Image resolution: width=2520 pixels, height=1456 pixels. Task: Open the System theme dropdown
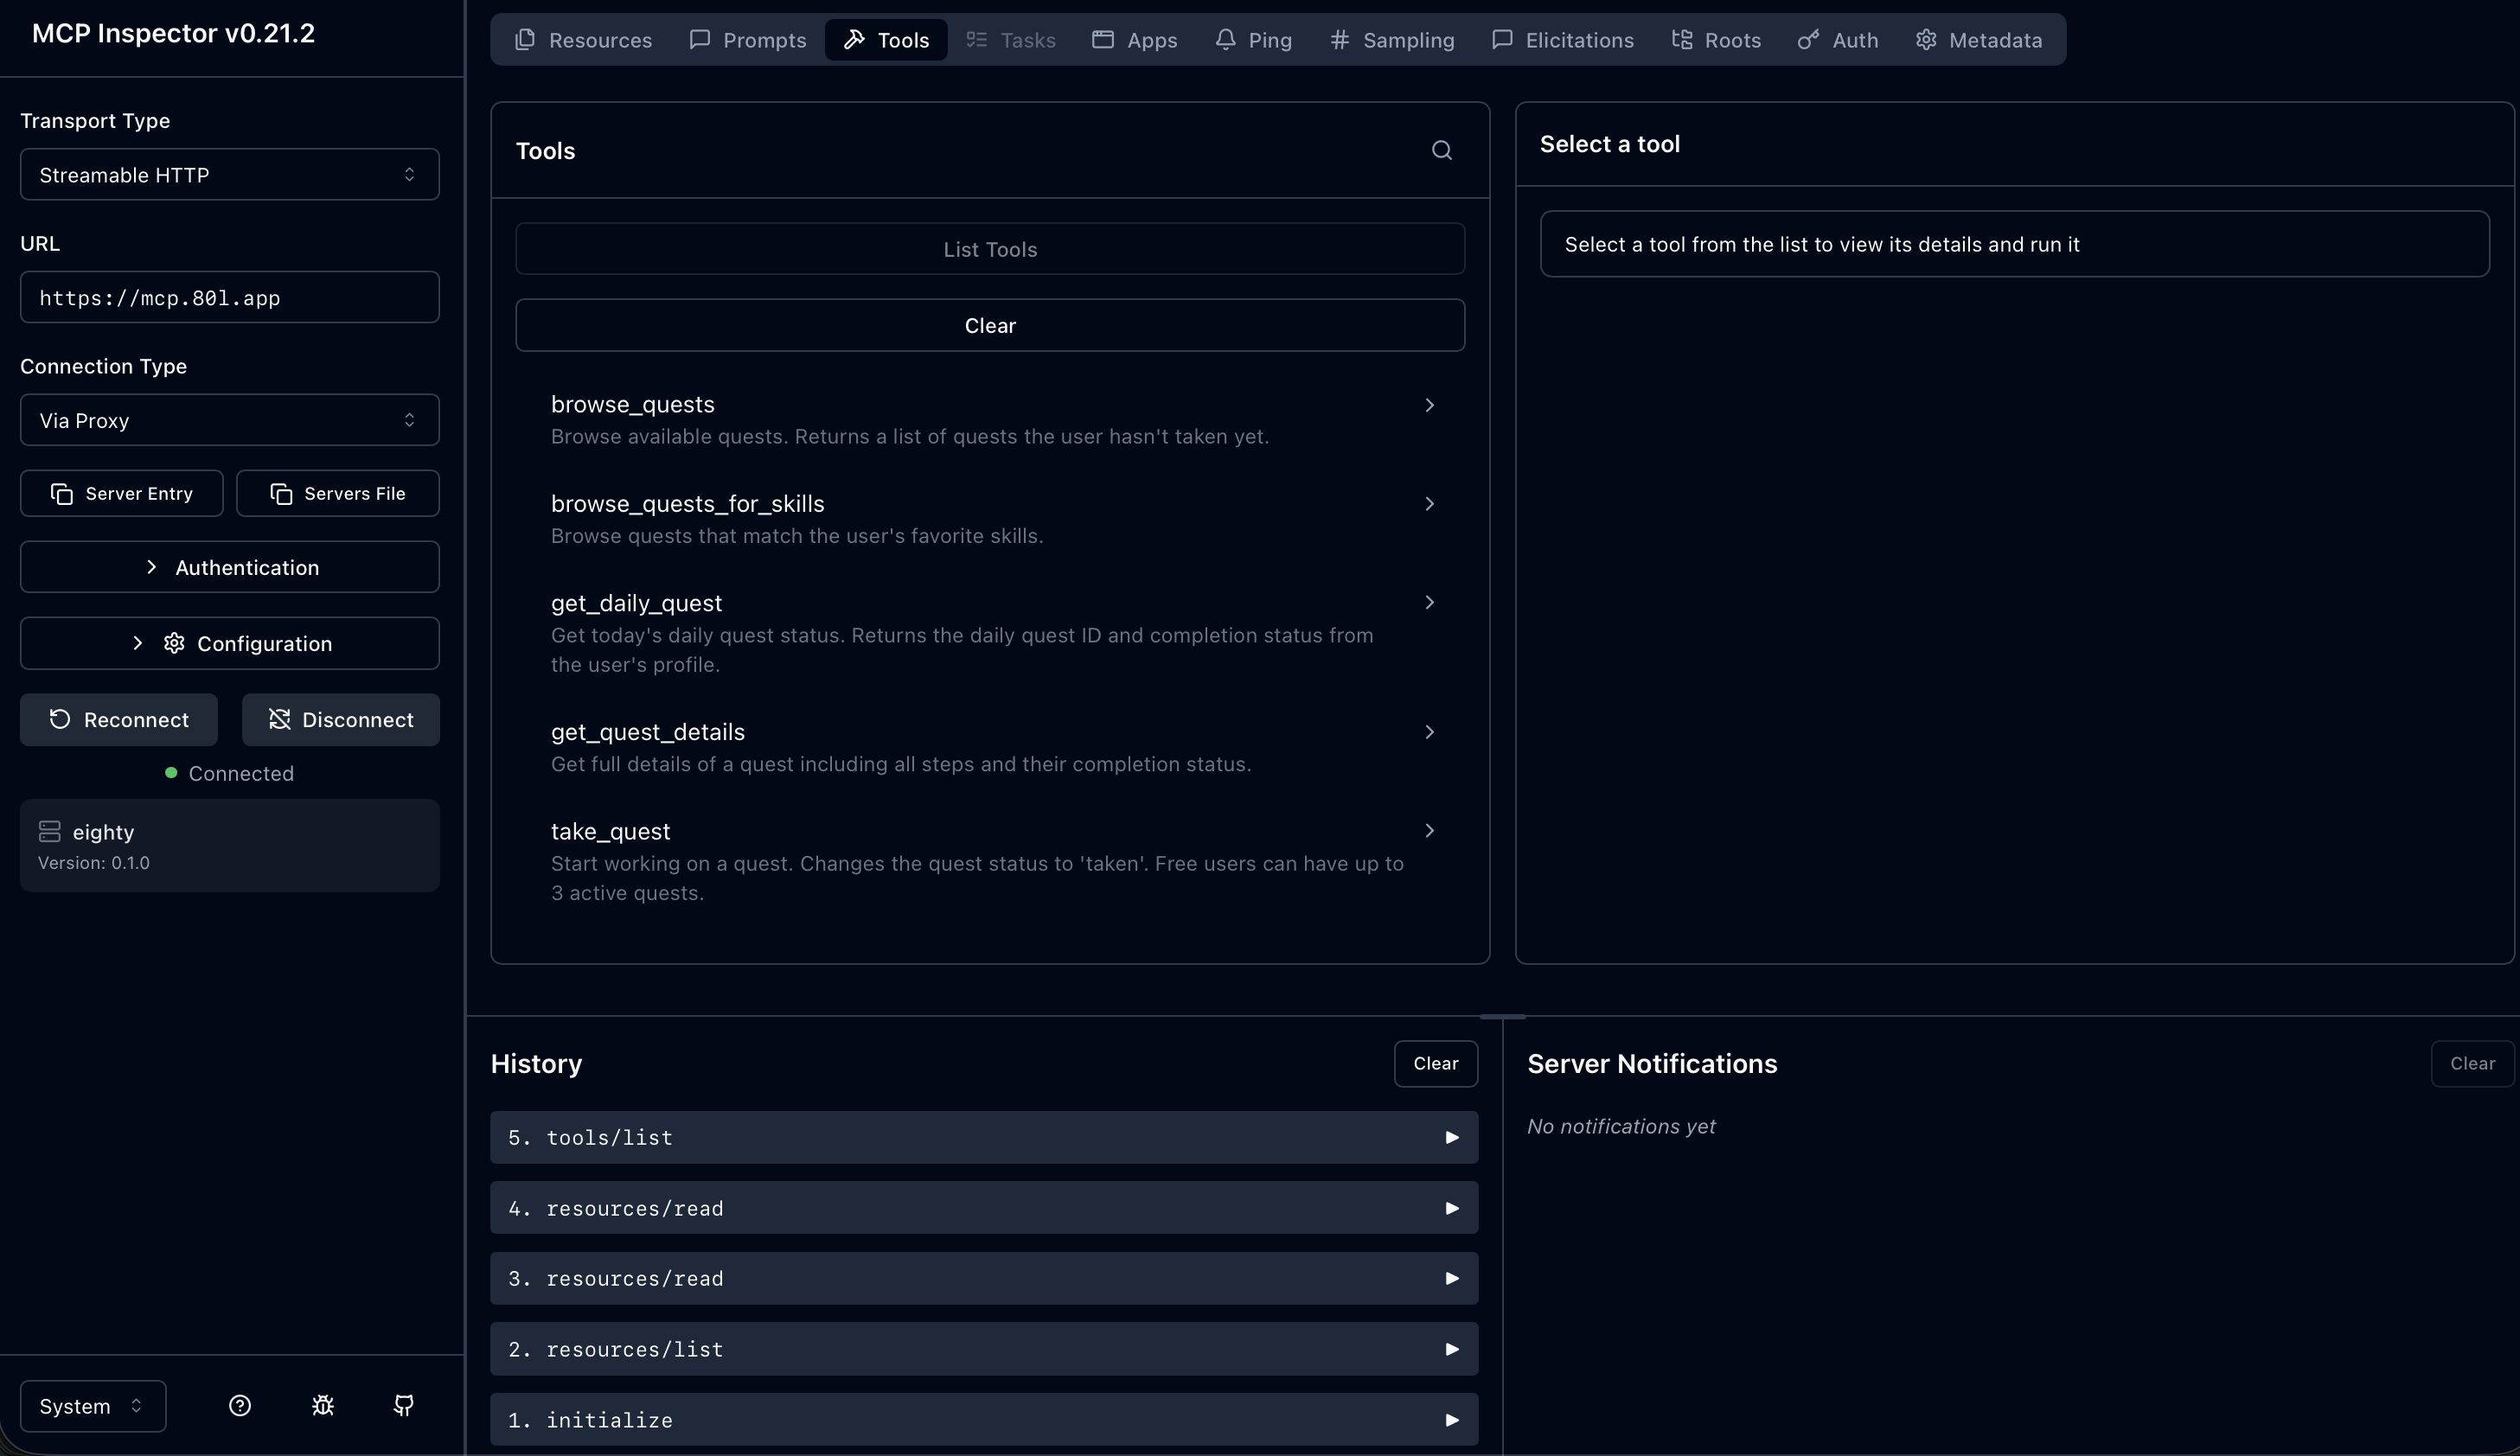pos(93,1405)
